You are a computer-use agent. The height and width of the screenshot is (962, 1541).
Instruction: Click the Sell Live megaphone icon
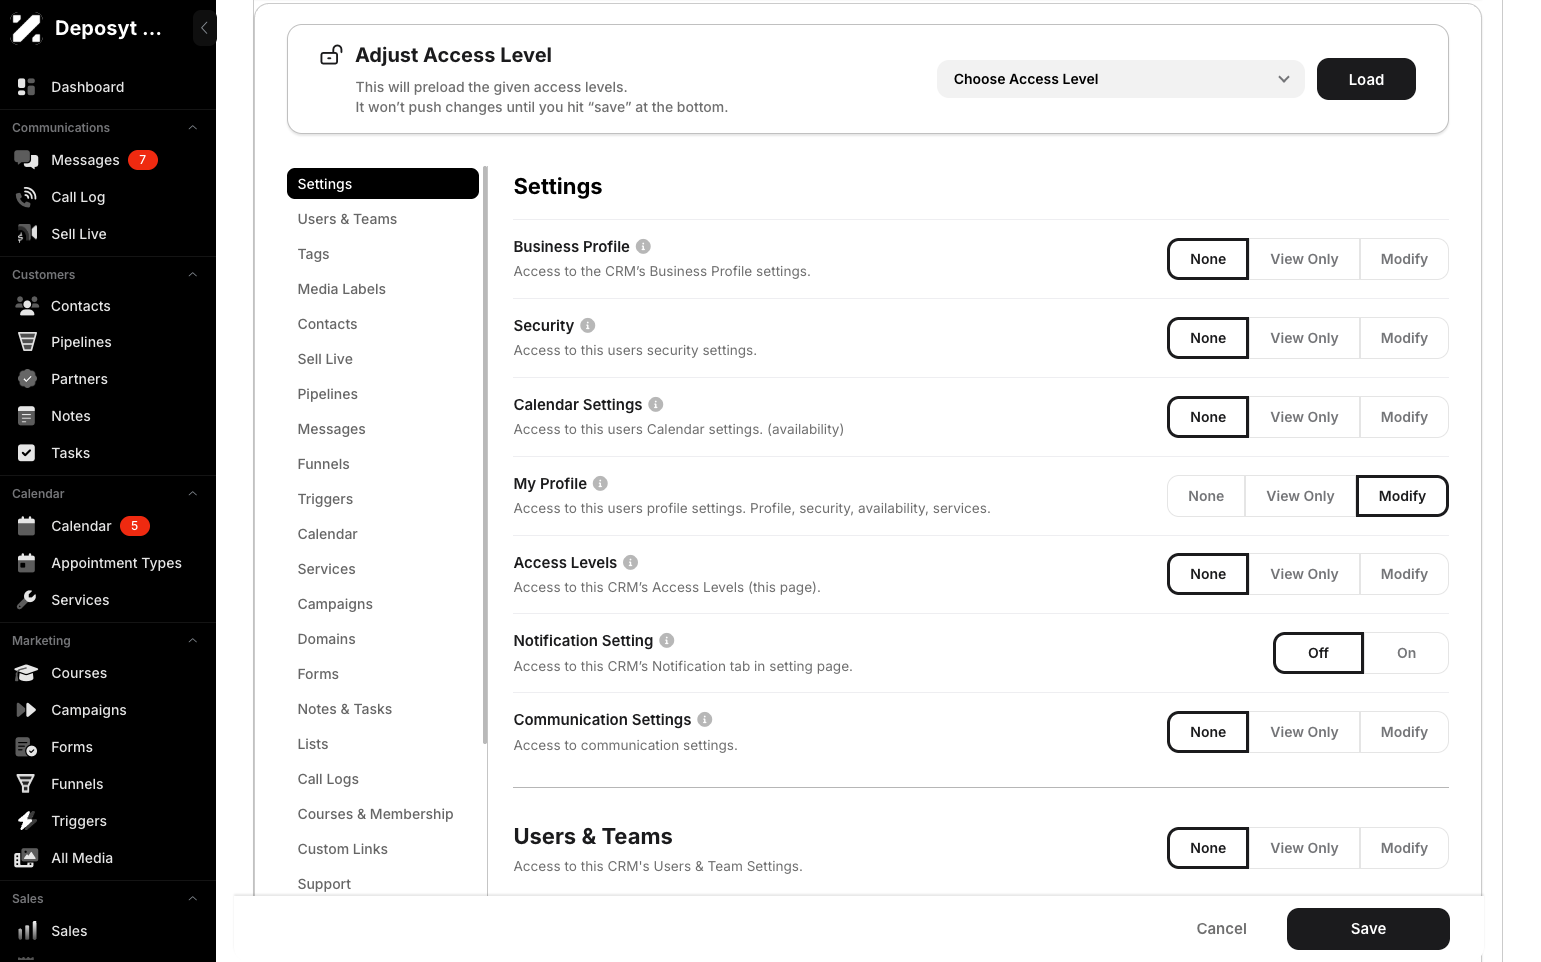(x=27, y=234)
